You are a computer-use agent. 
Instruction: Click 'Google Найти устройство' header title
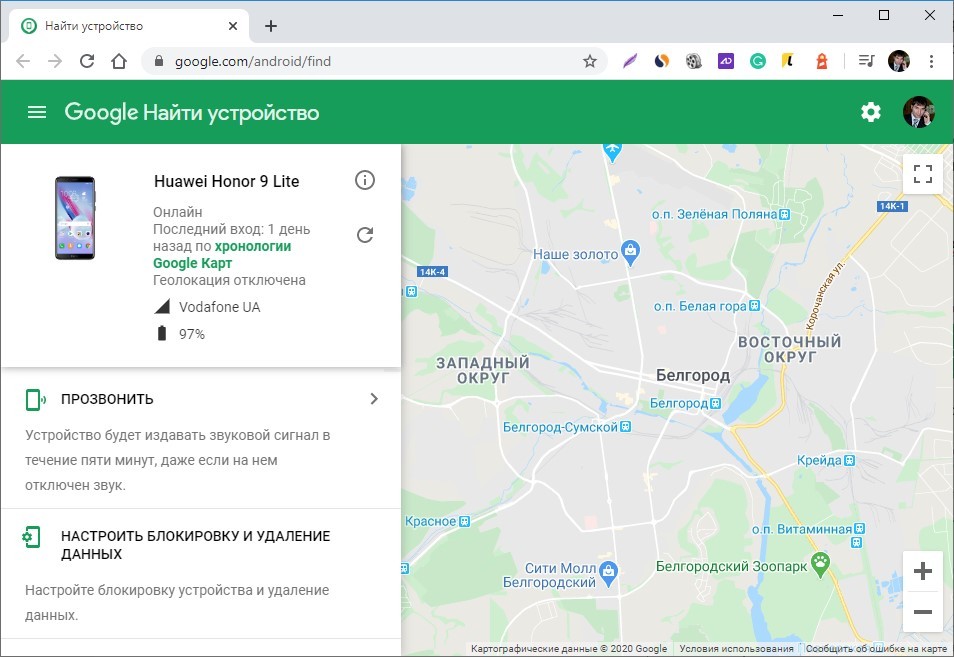(x=192, y=113)
